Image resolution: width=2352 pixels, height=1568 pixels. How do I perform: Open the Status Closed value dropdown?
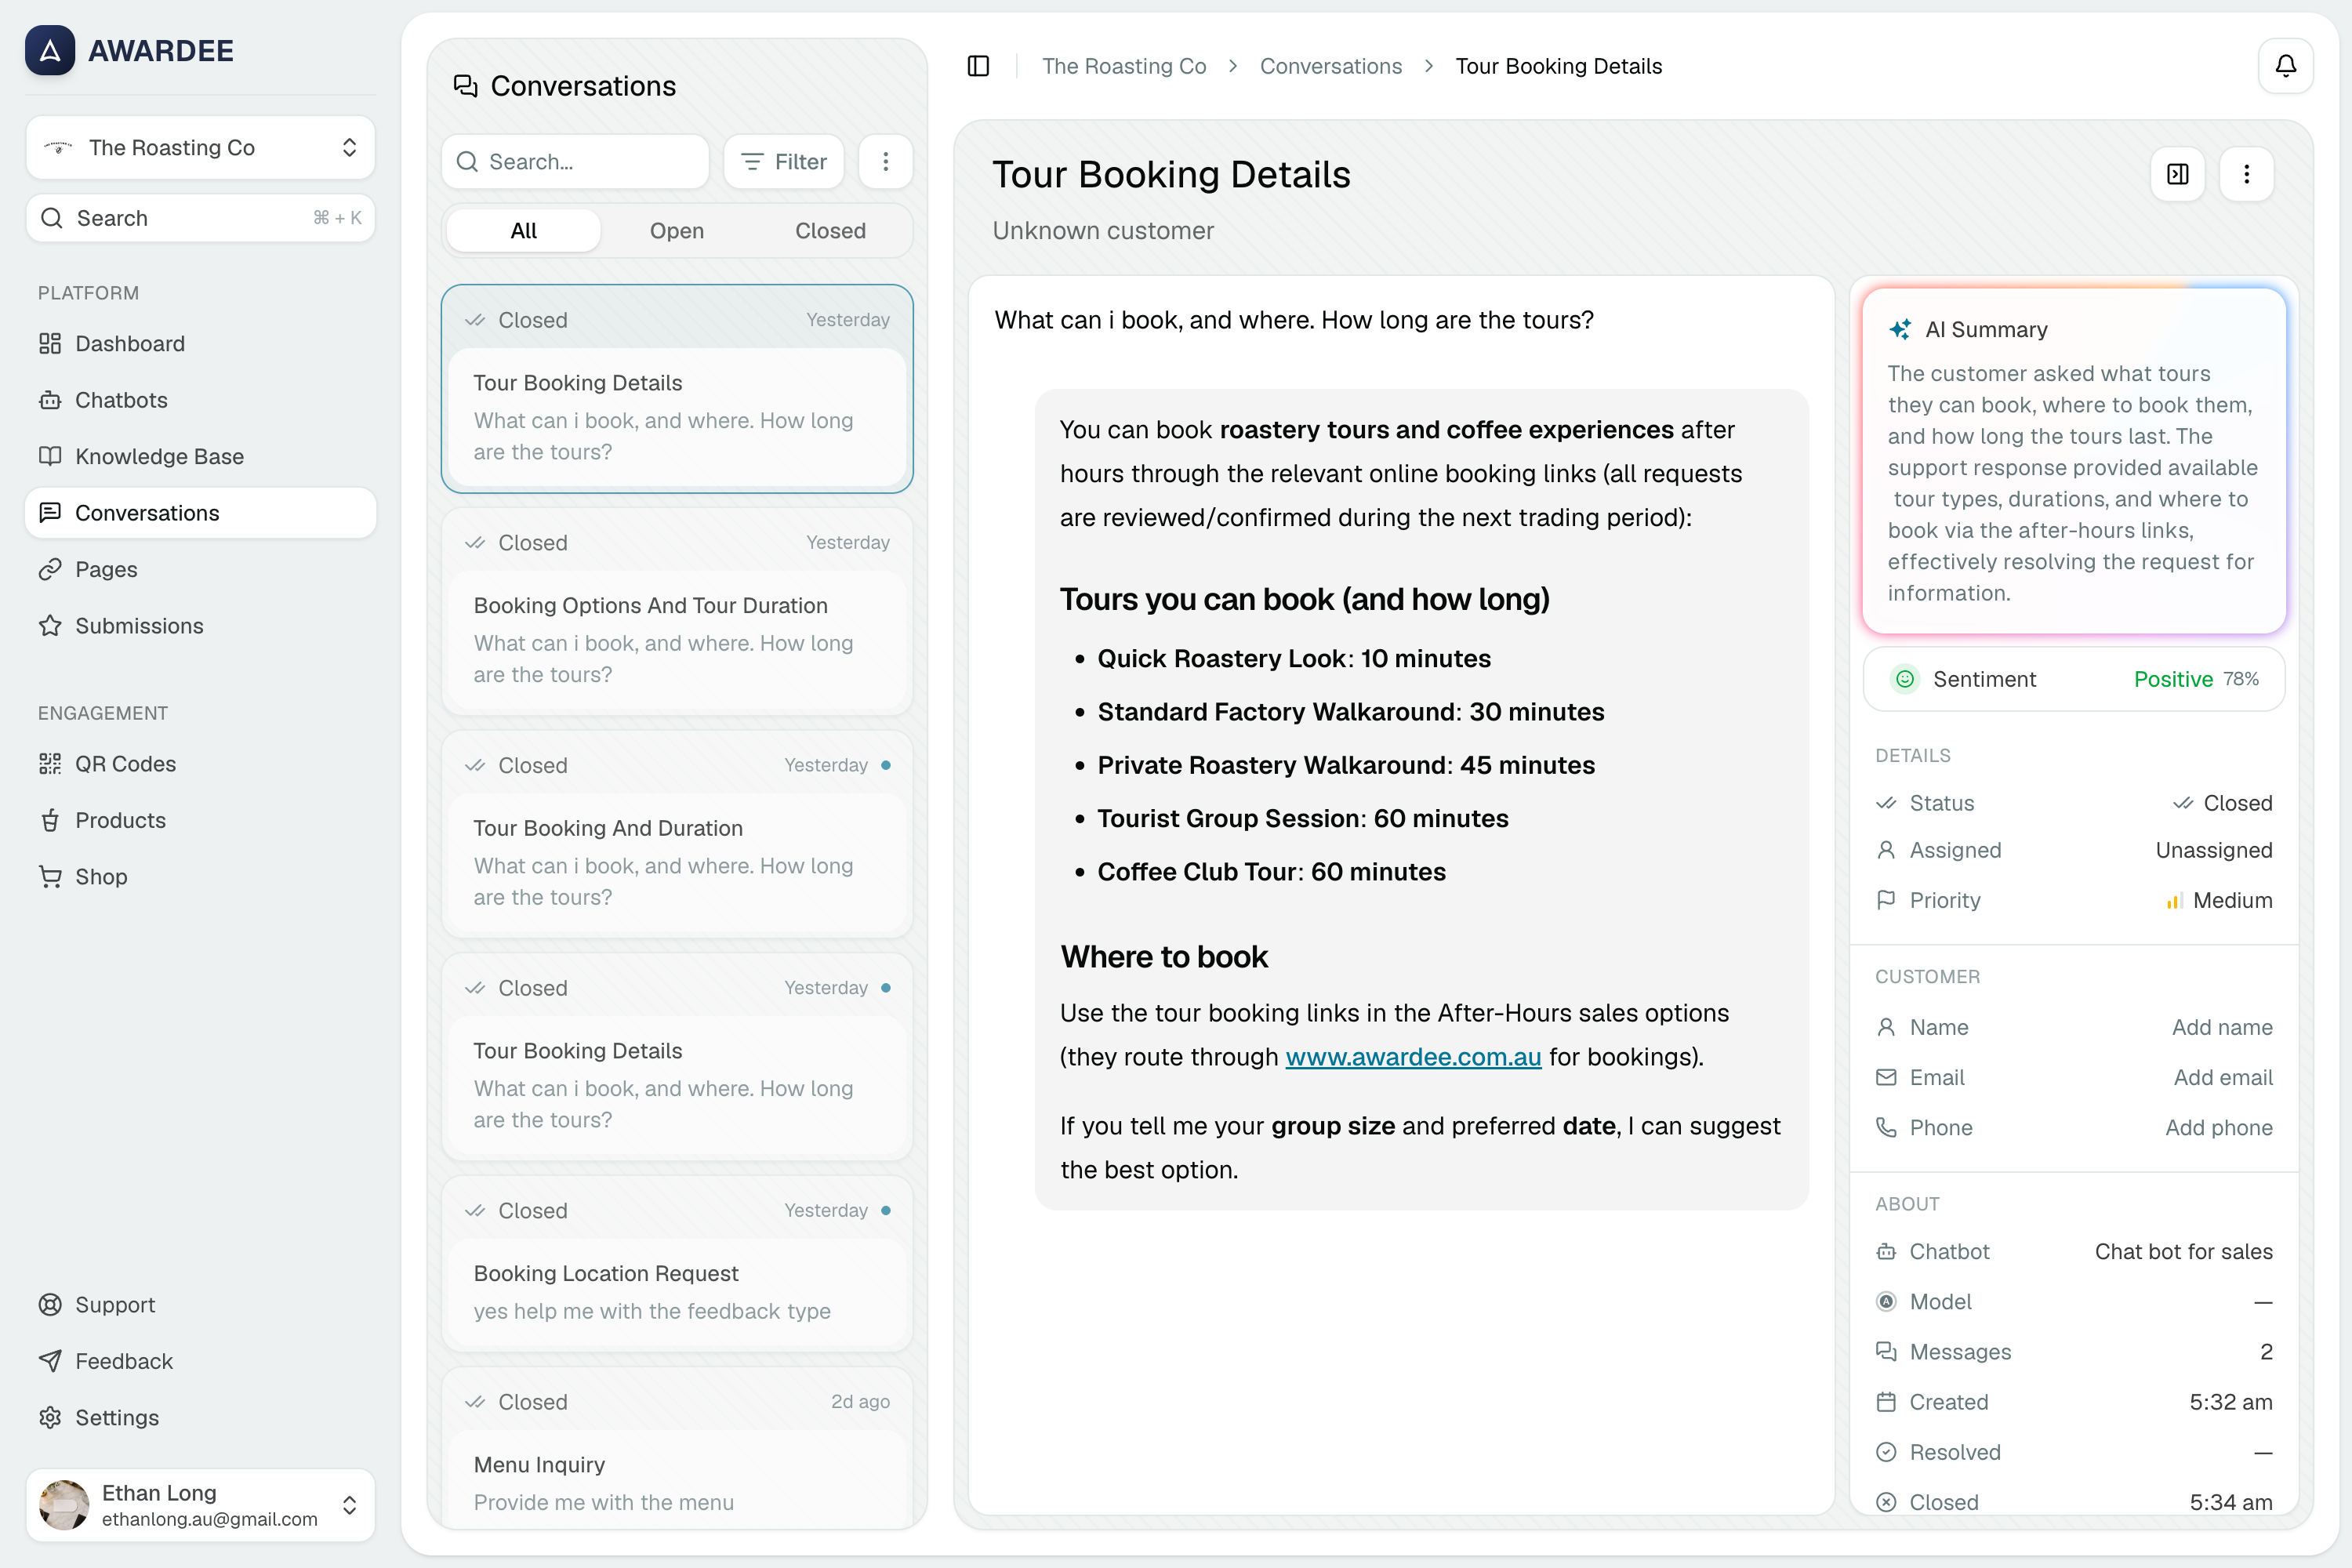pos(2222,803)
